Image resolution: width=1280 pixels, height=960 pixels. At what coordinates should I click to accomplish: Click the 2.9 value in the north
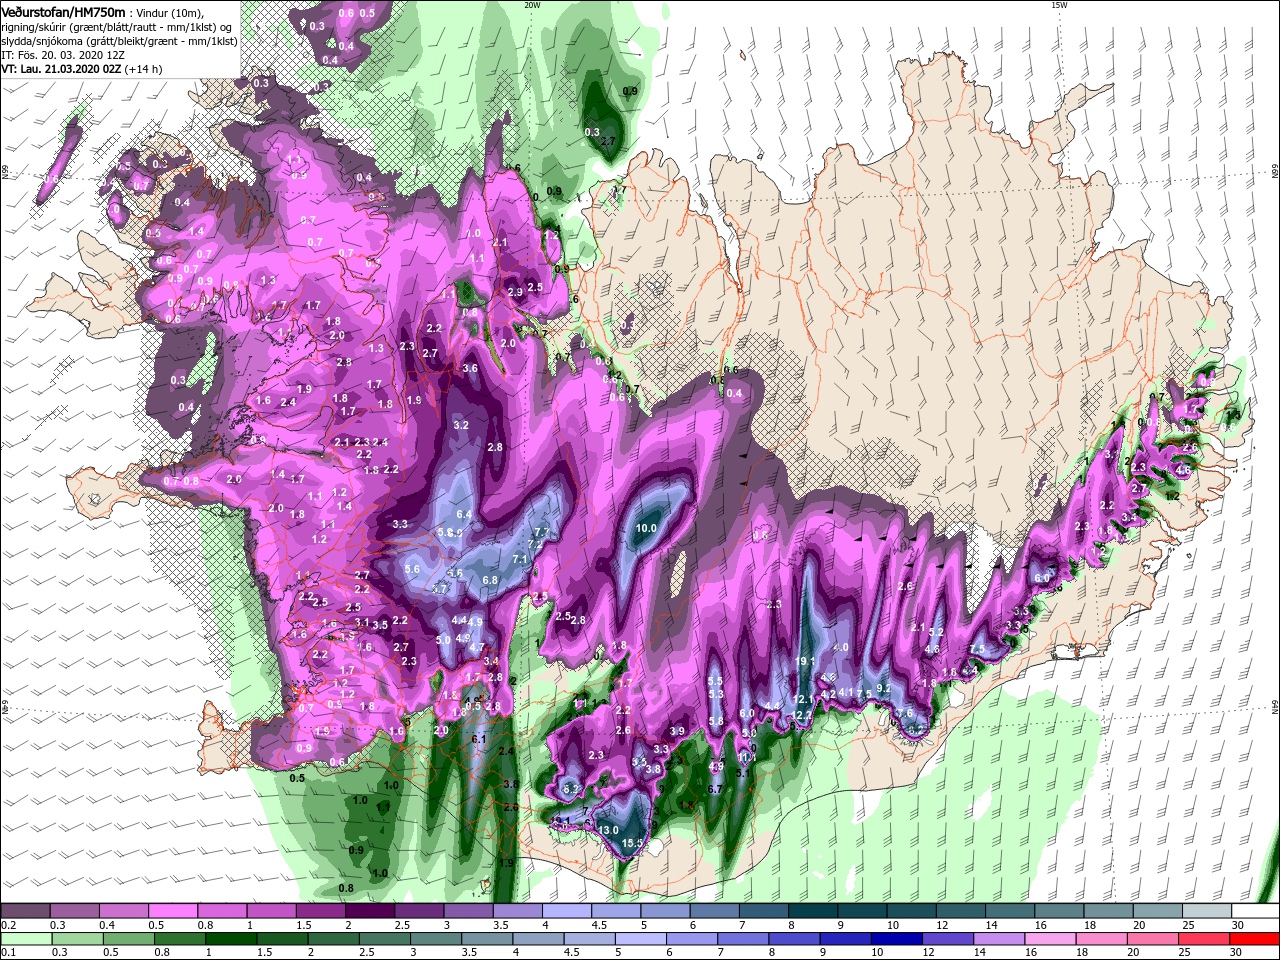(x=515, y=292)
